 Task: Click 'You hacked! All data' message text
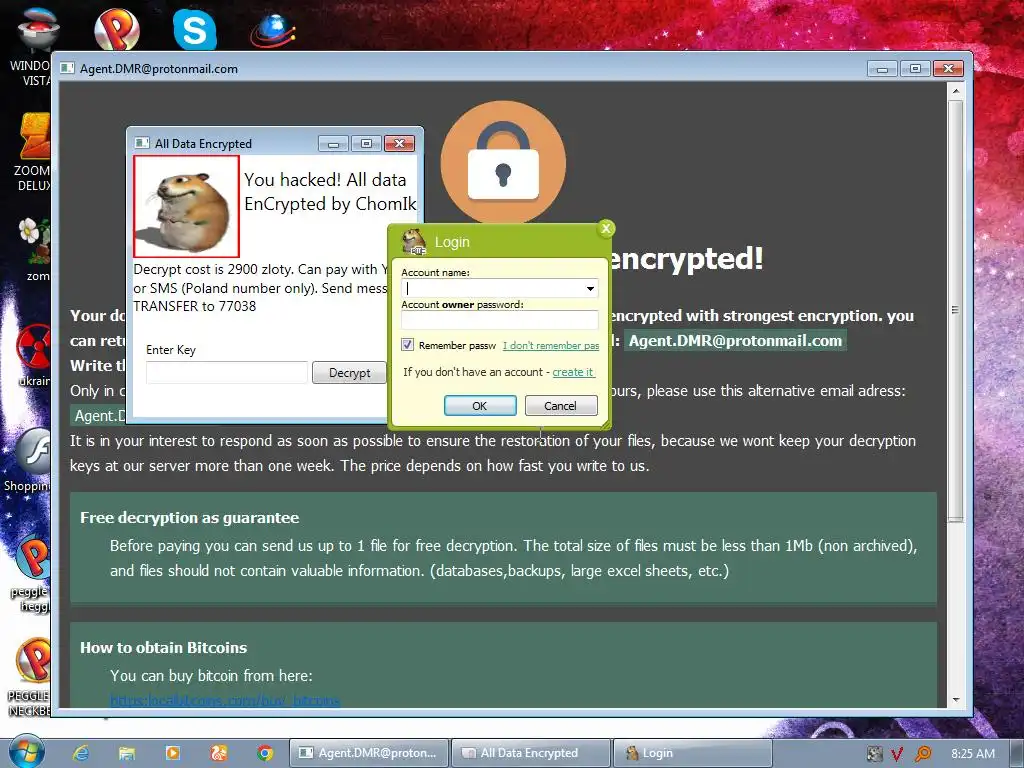(x=325, y=180)
